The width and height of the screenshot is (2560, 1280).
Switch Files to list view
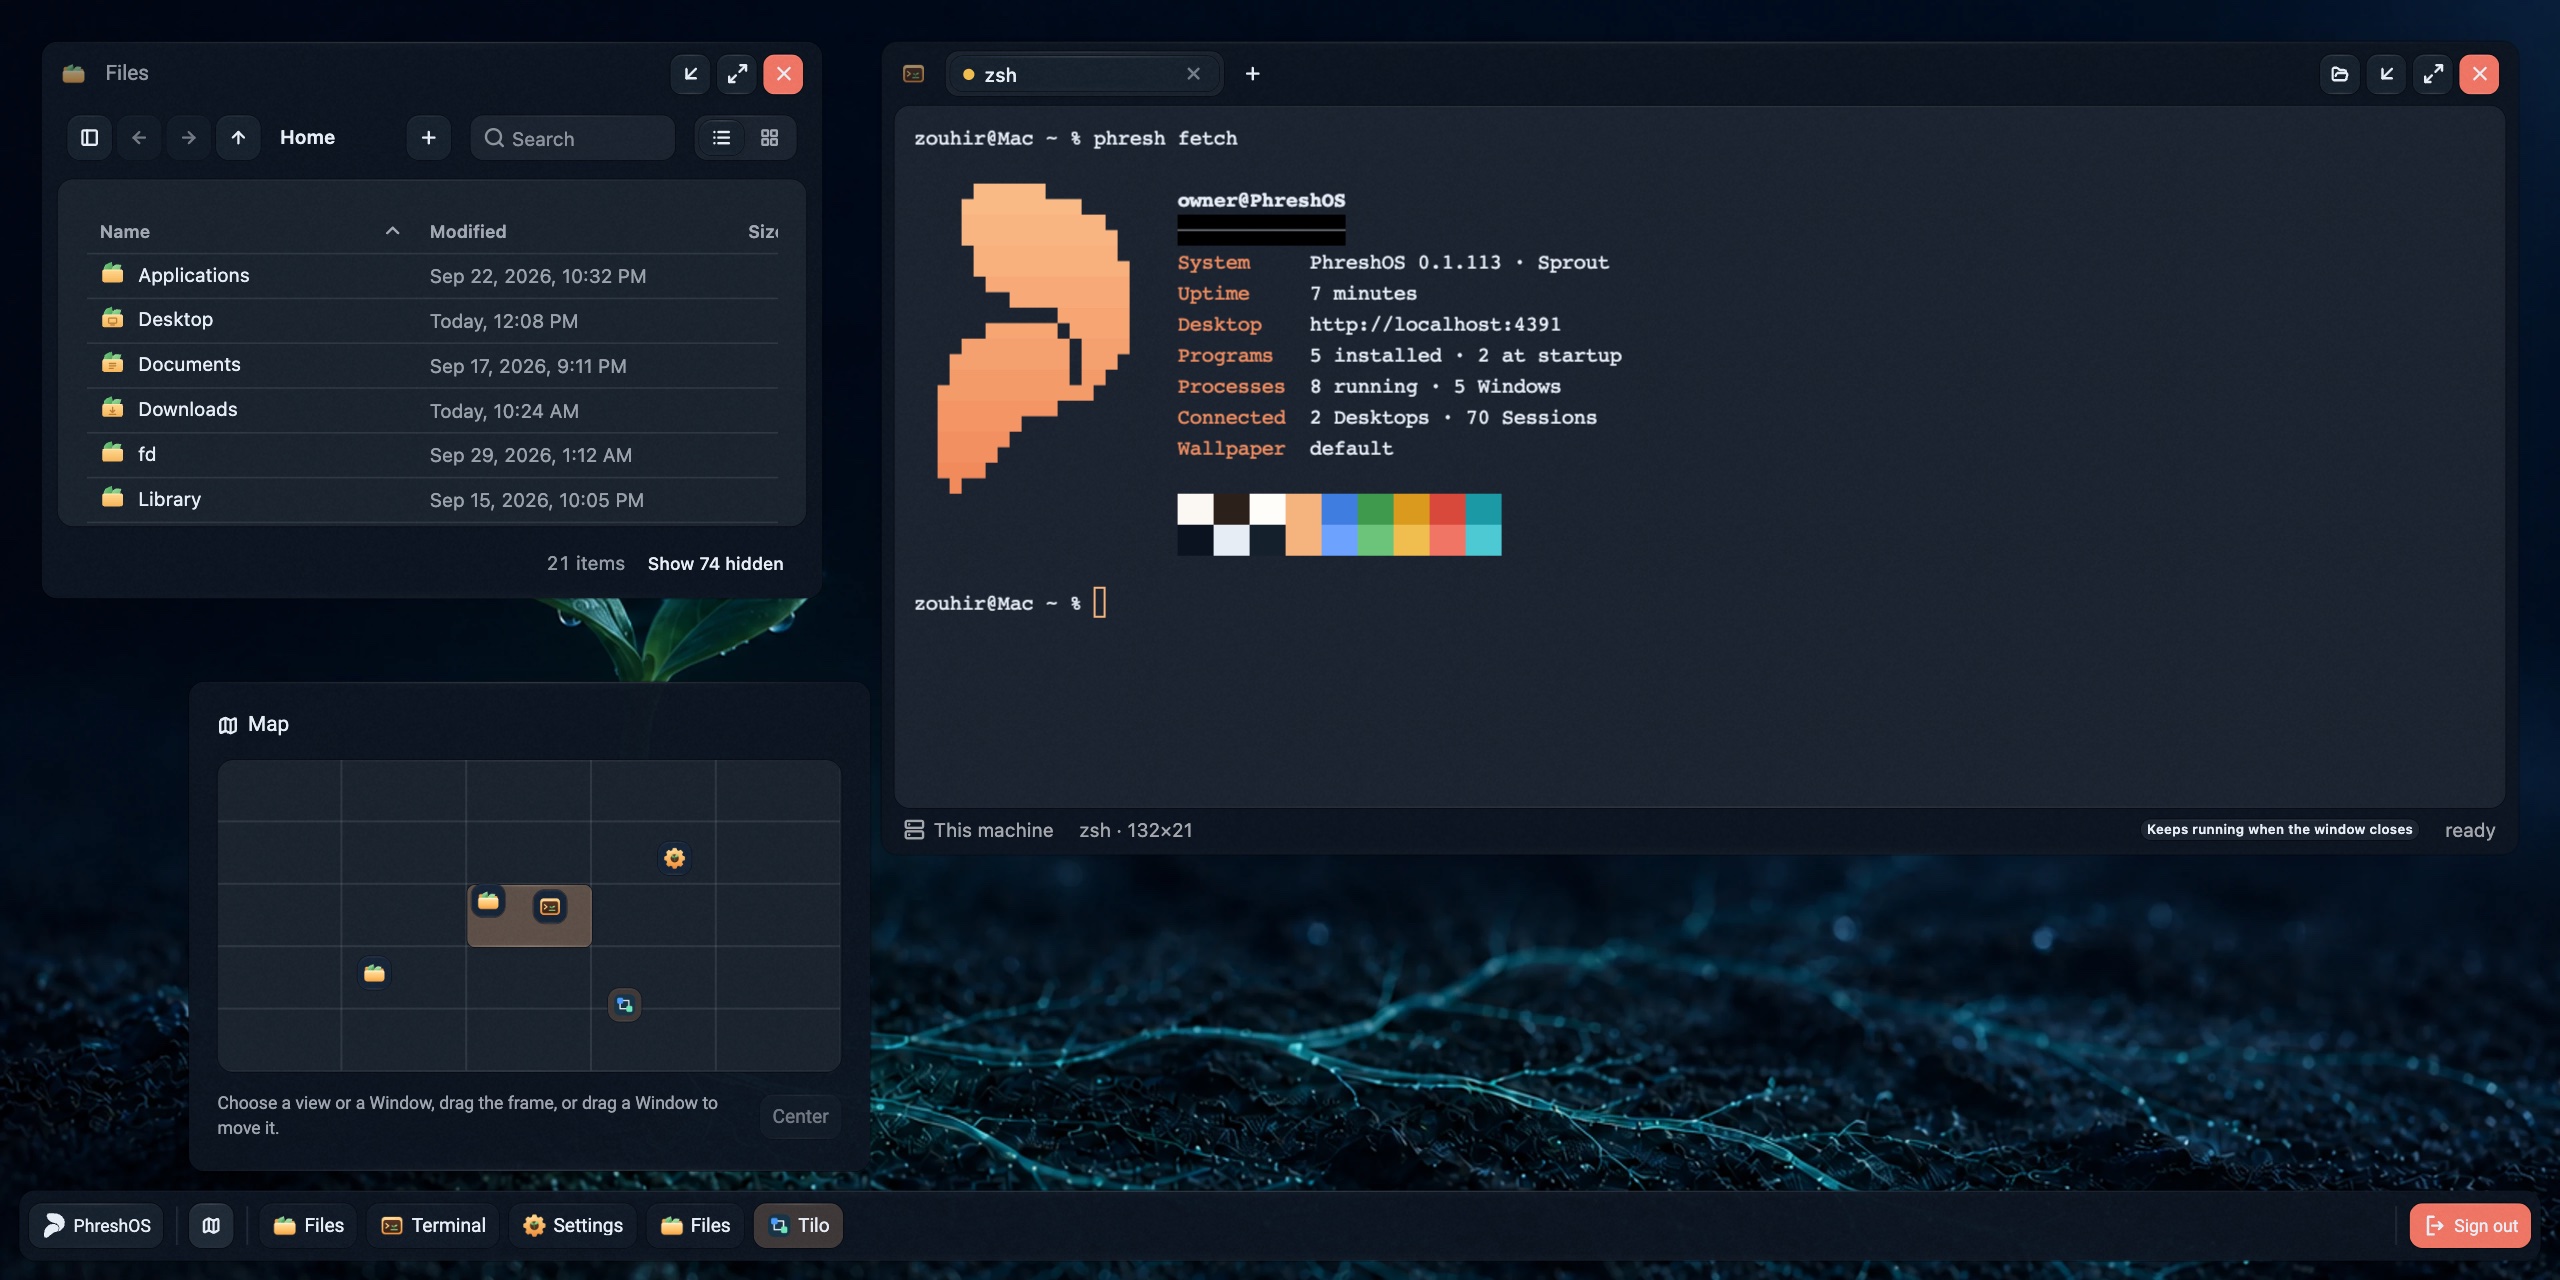point(721,138)
